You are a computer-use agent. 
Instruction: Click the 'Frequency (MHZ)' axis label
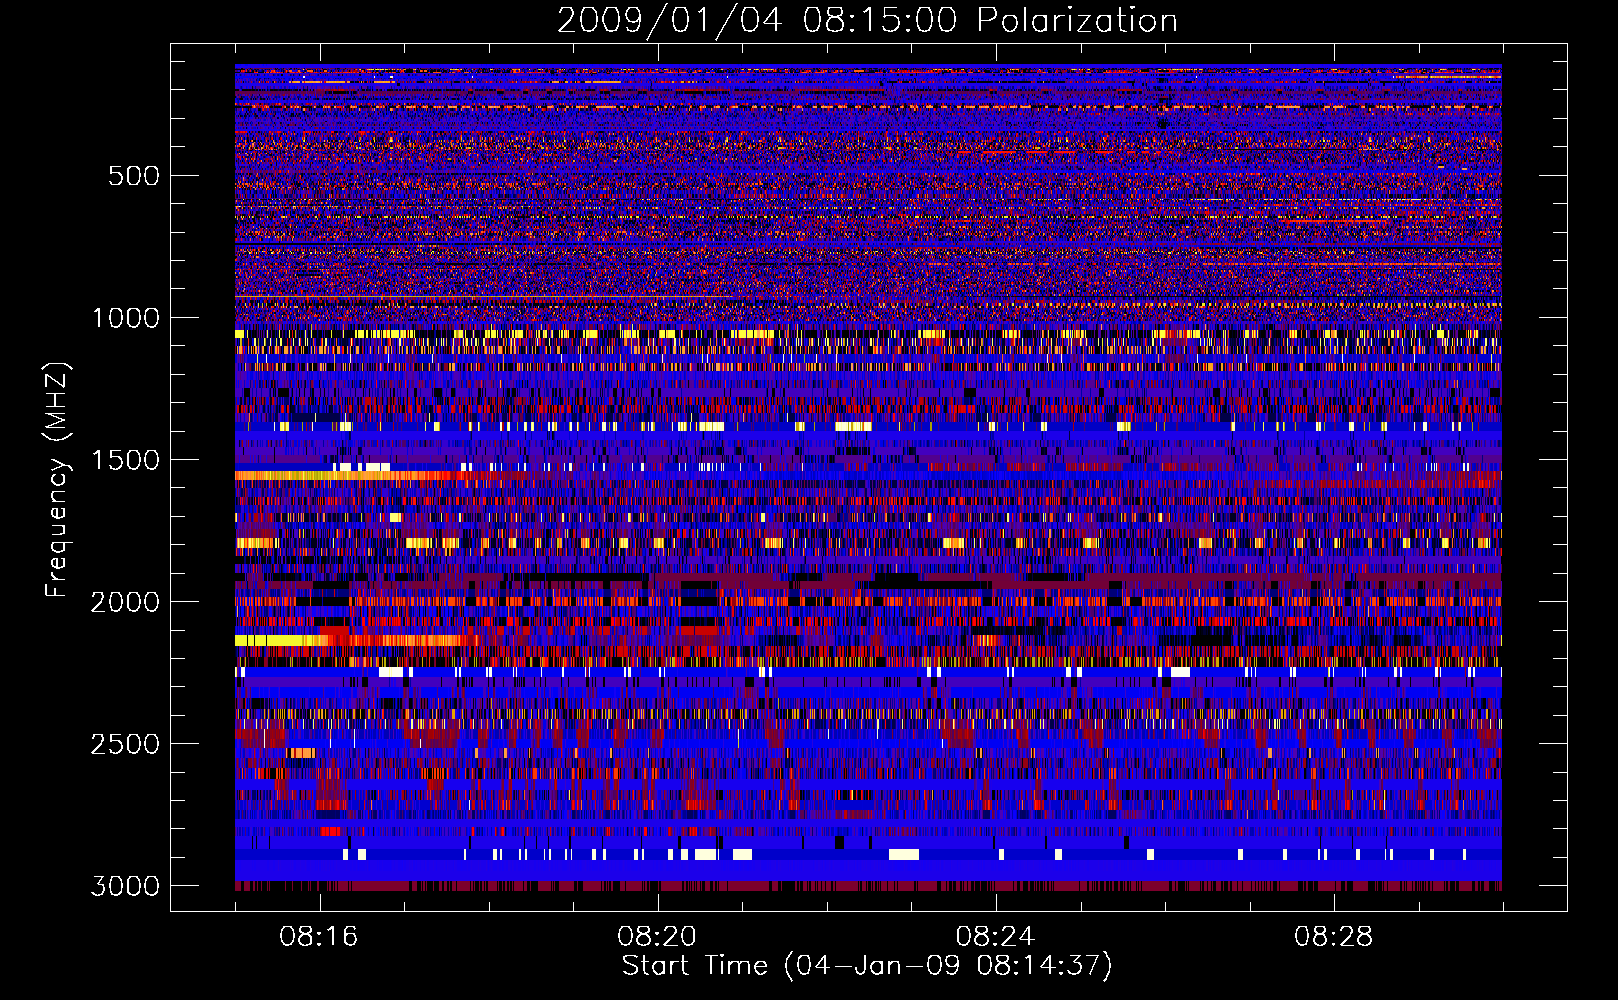click(58, 480)
